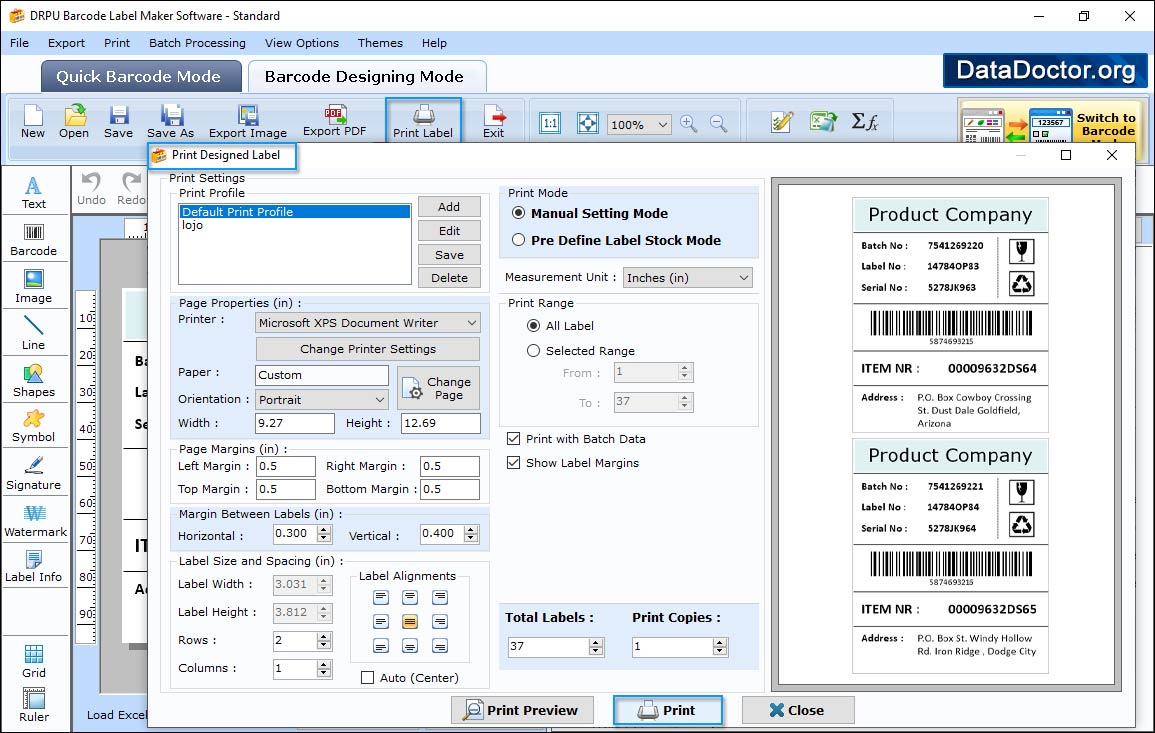
Task: Click the Exit toolbar icon
Action: pos(494,122)
